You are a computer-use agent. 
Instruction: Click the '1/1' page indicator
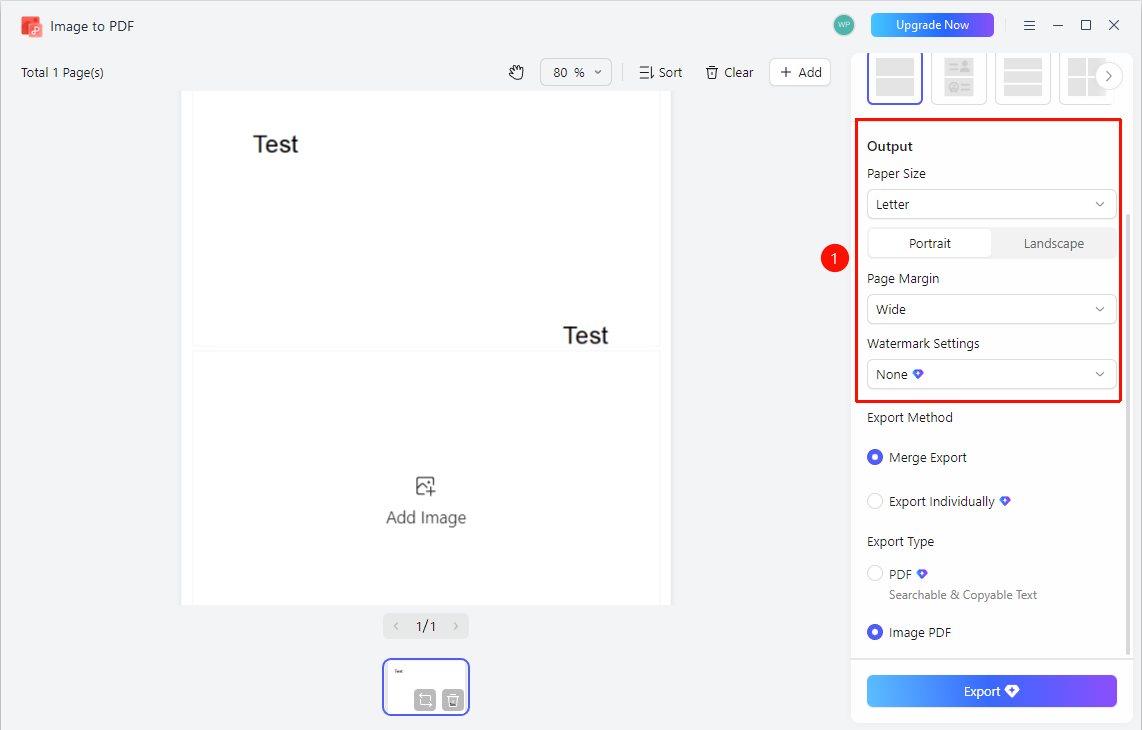click(x=426, y=626)
